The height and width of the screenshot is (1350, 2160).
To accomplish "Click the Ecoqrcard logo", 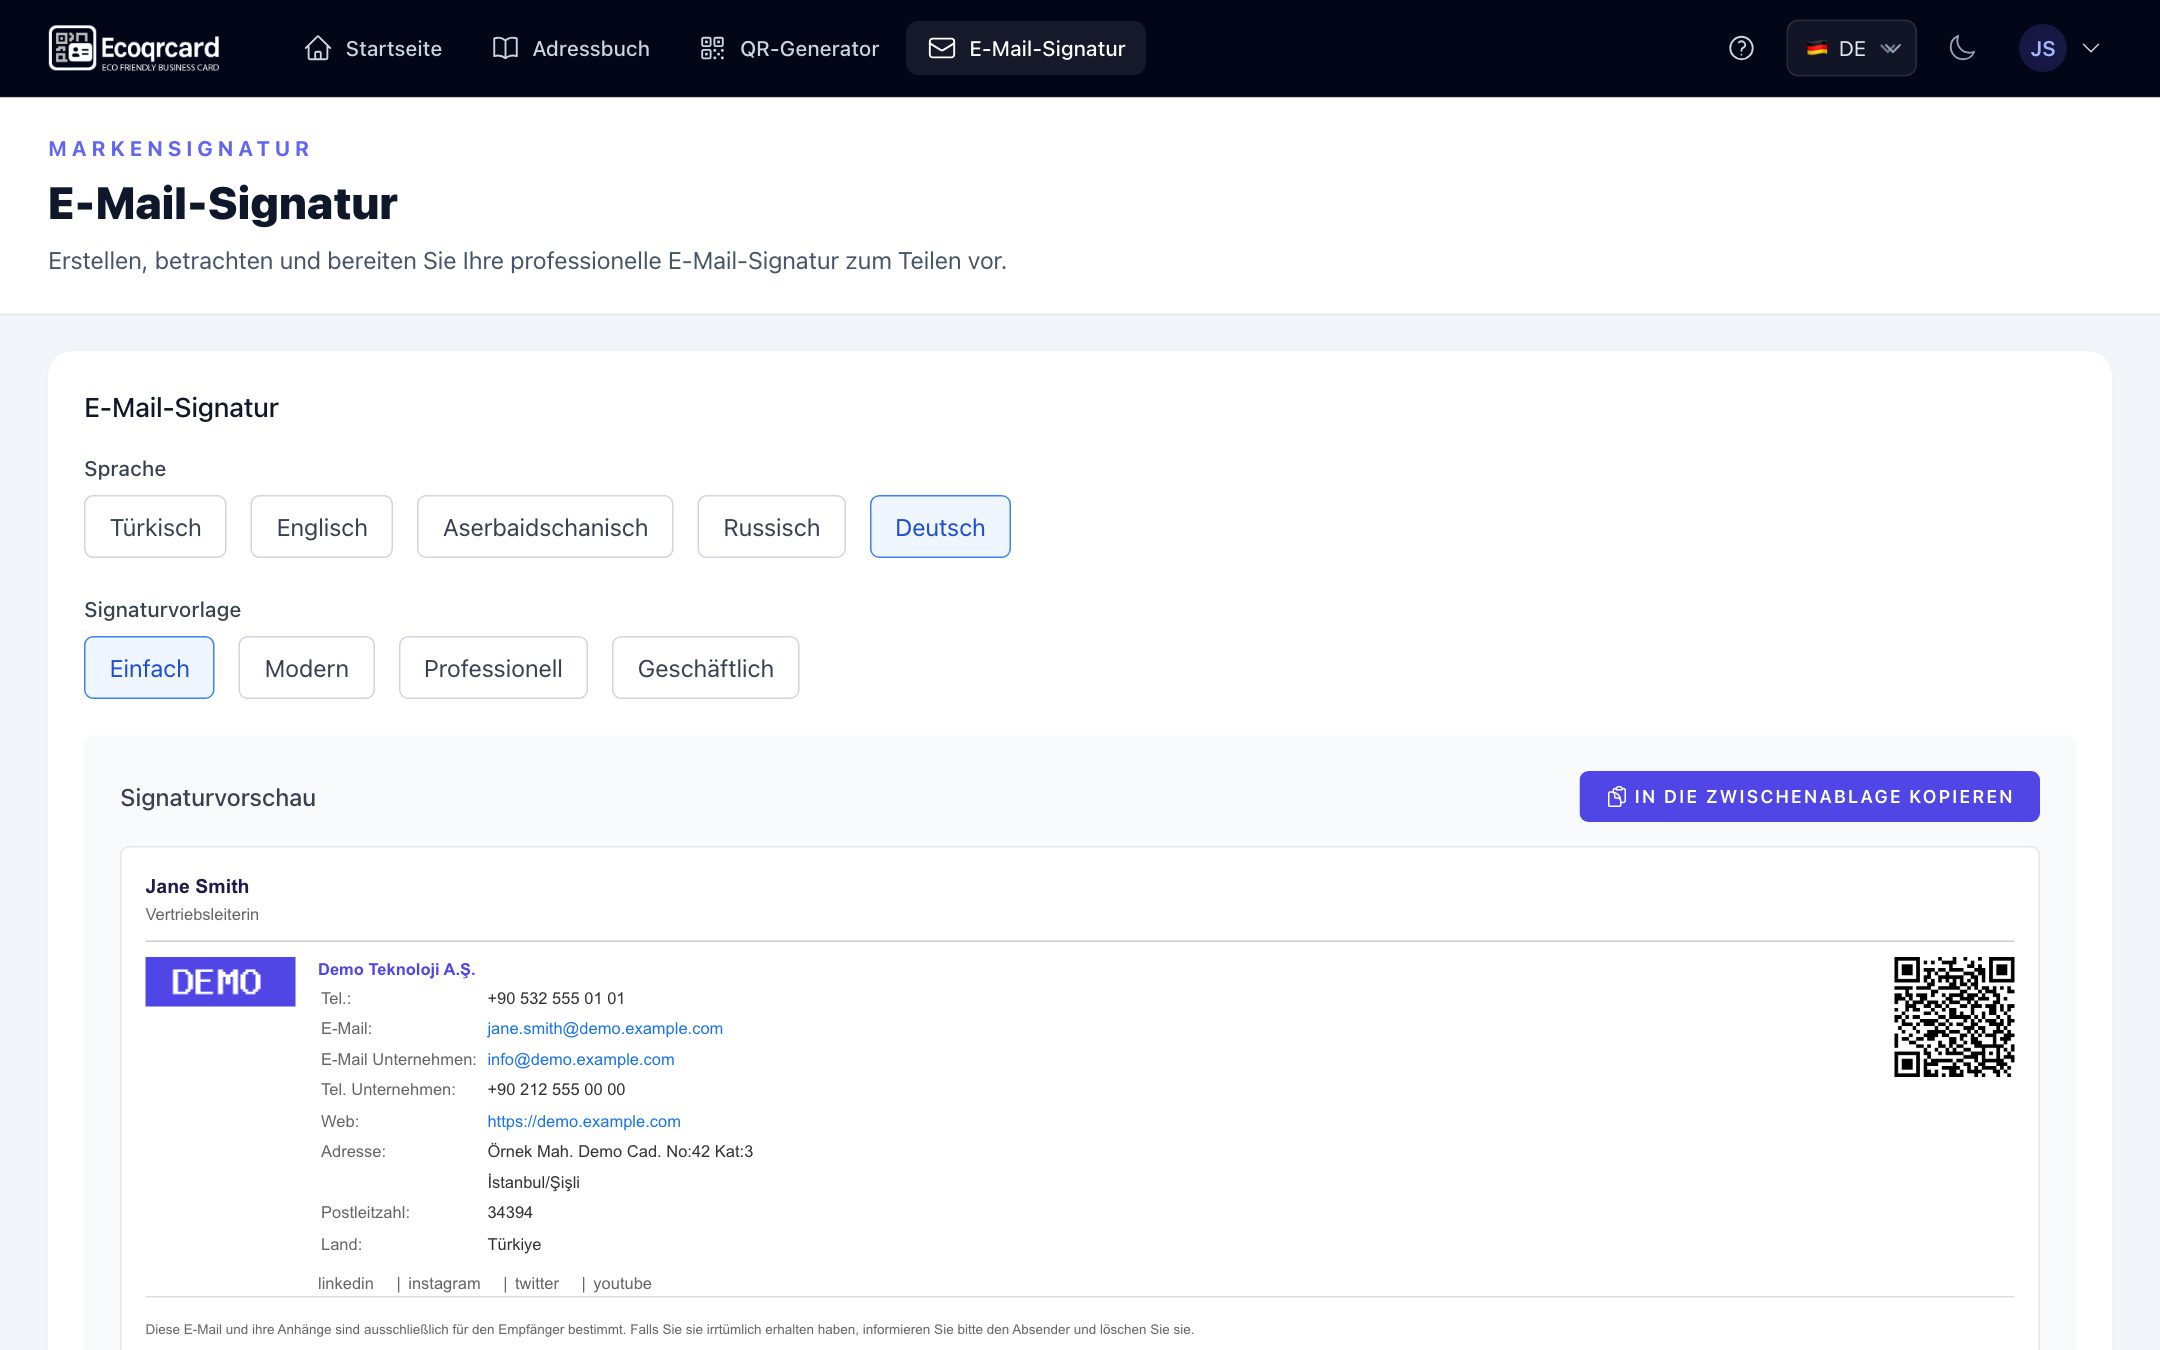I will pyautogui.click(x=134, y=48).
